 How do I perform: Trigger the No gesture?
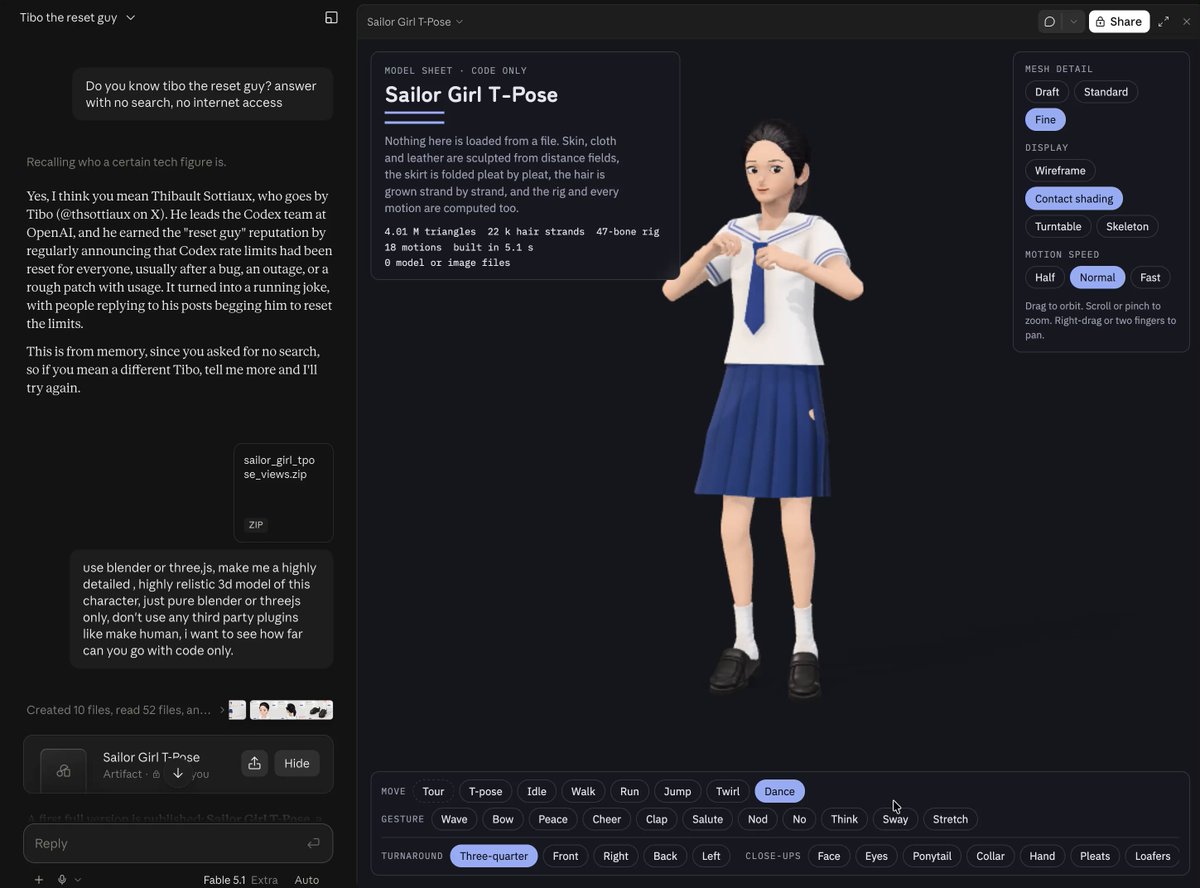pyautogui.click(x=799, y=820)
